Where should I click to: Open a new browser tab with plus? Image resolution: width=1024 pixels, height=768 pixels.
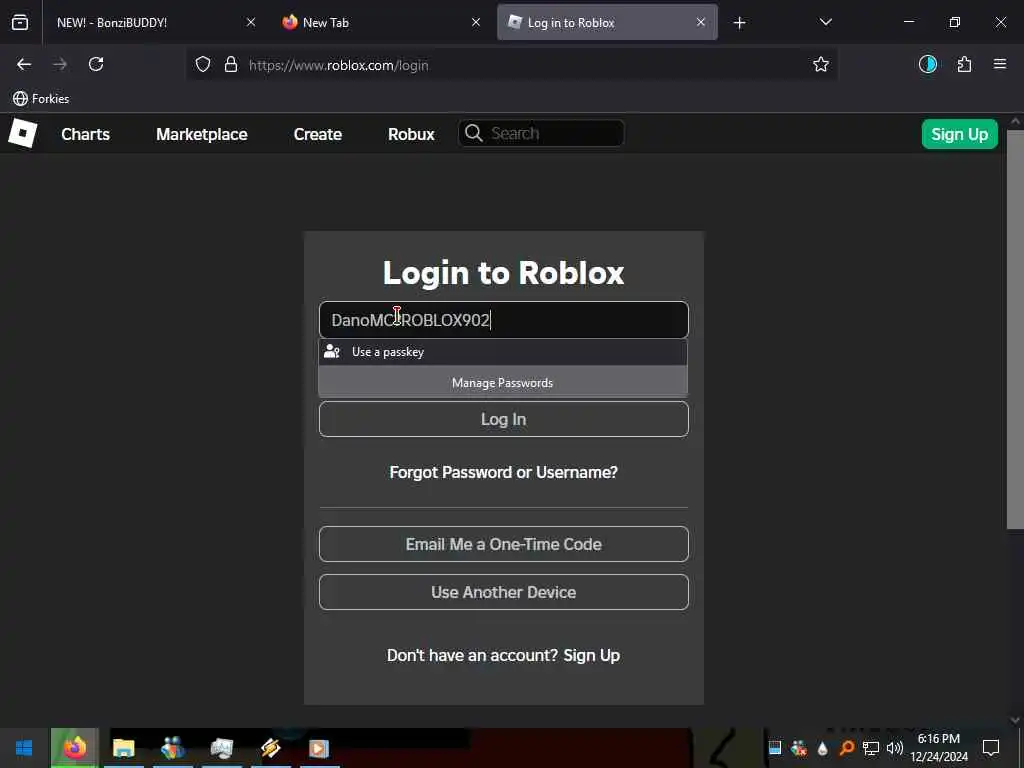[739, 23]
